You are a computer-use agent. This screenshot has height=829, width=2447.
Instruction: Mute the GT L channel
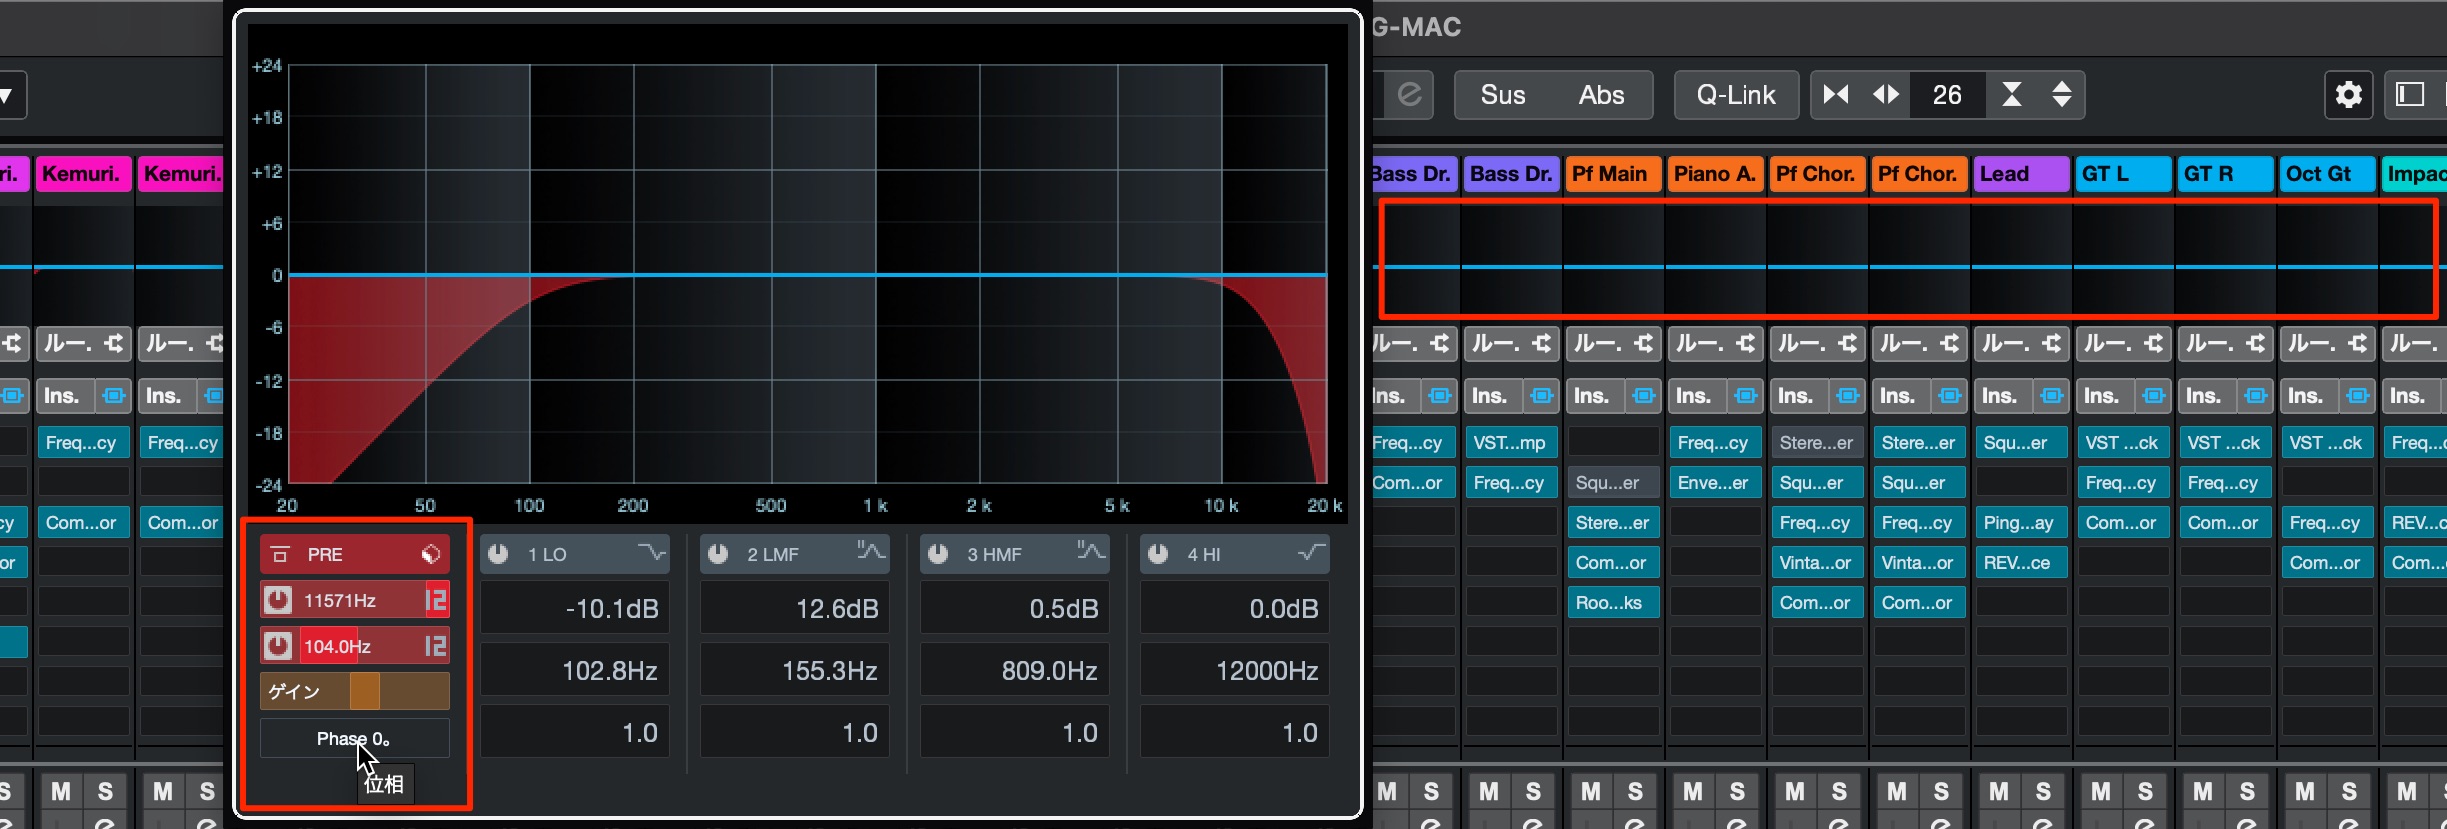pos(2101,792)
